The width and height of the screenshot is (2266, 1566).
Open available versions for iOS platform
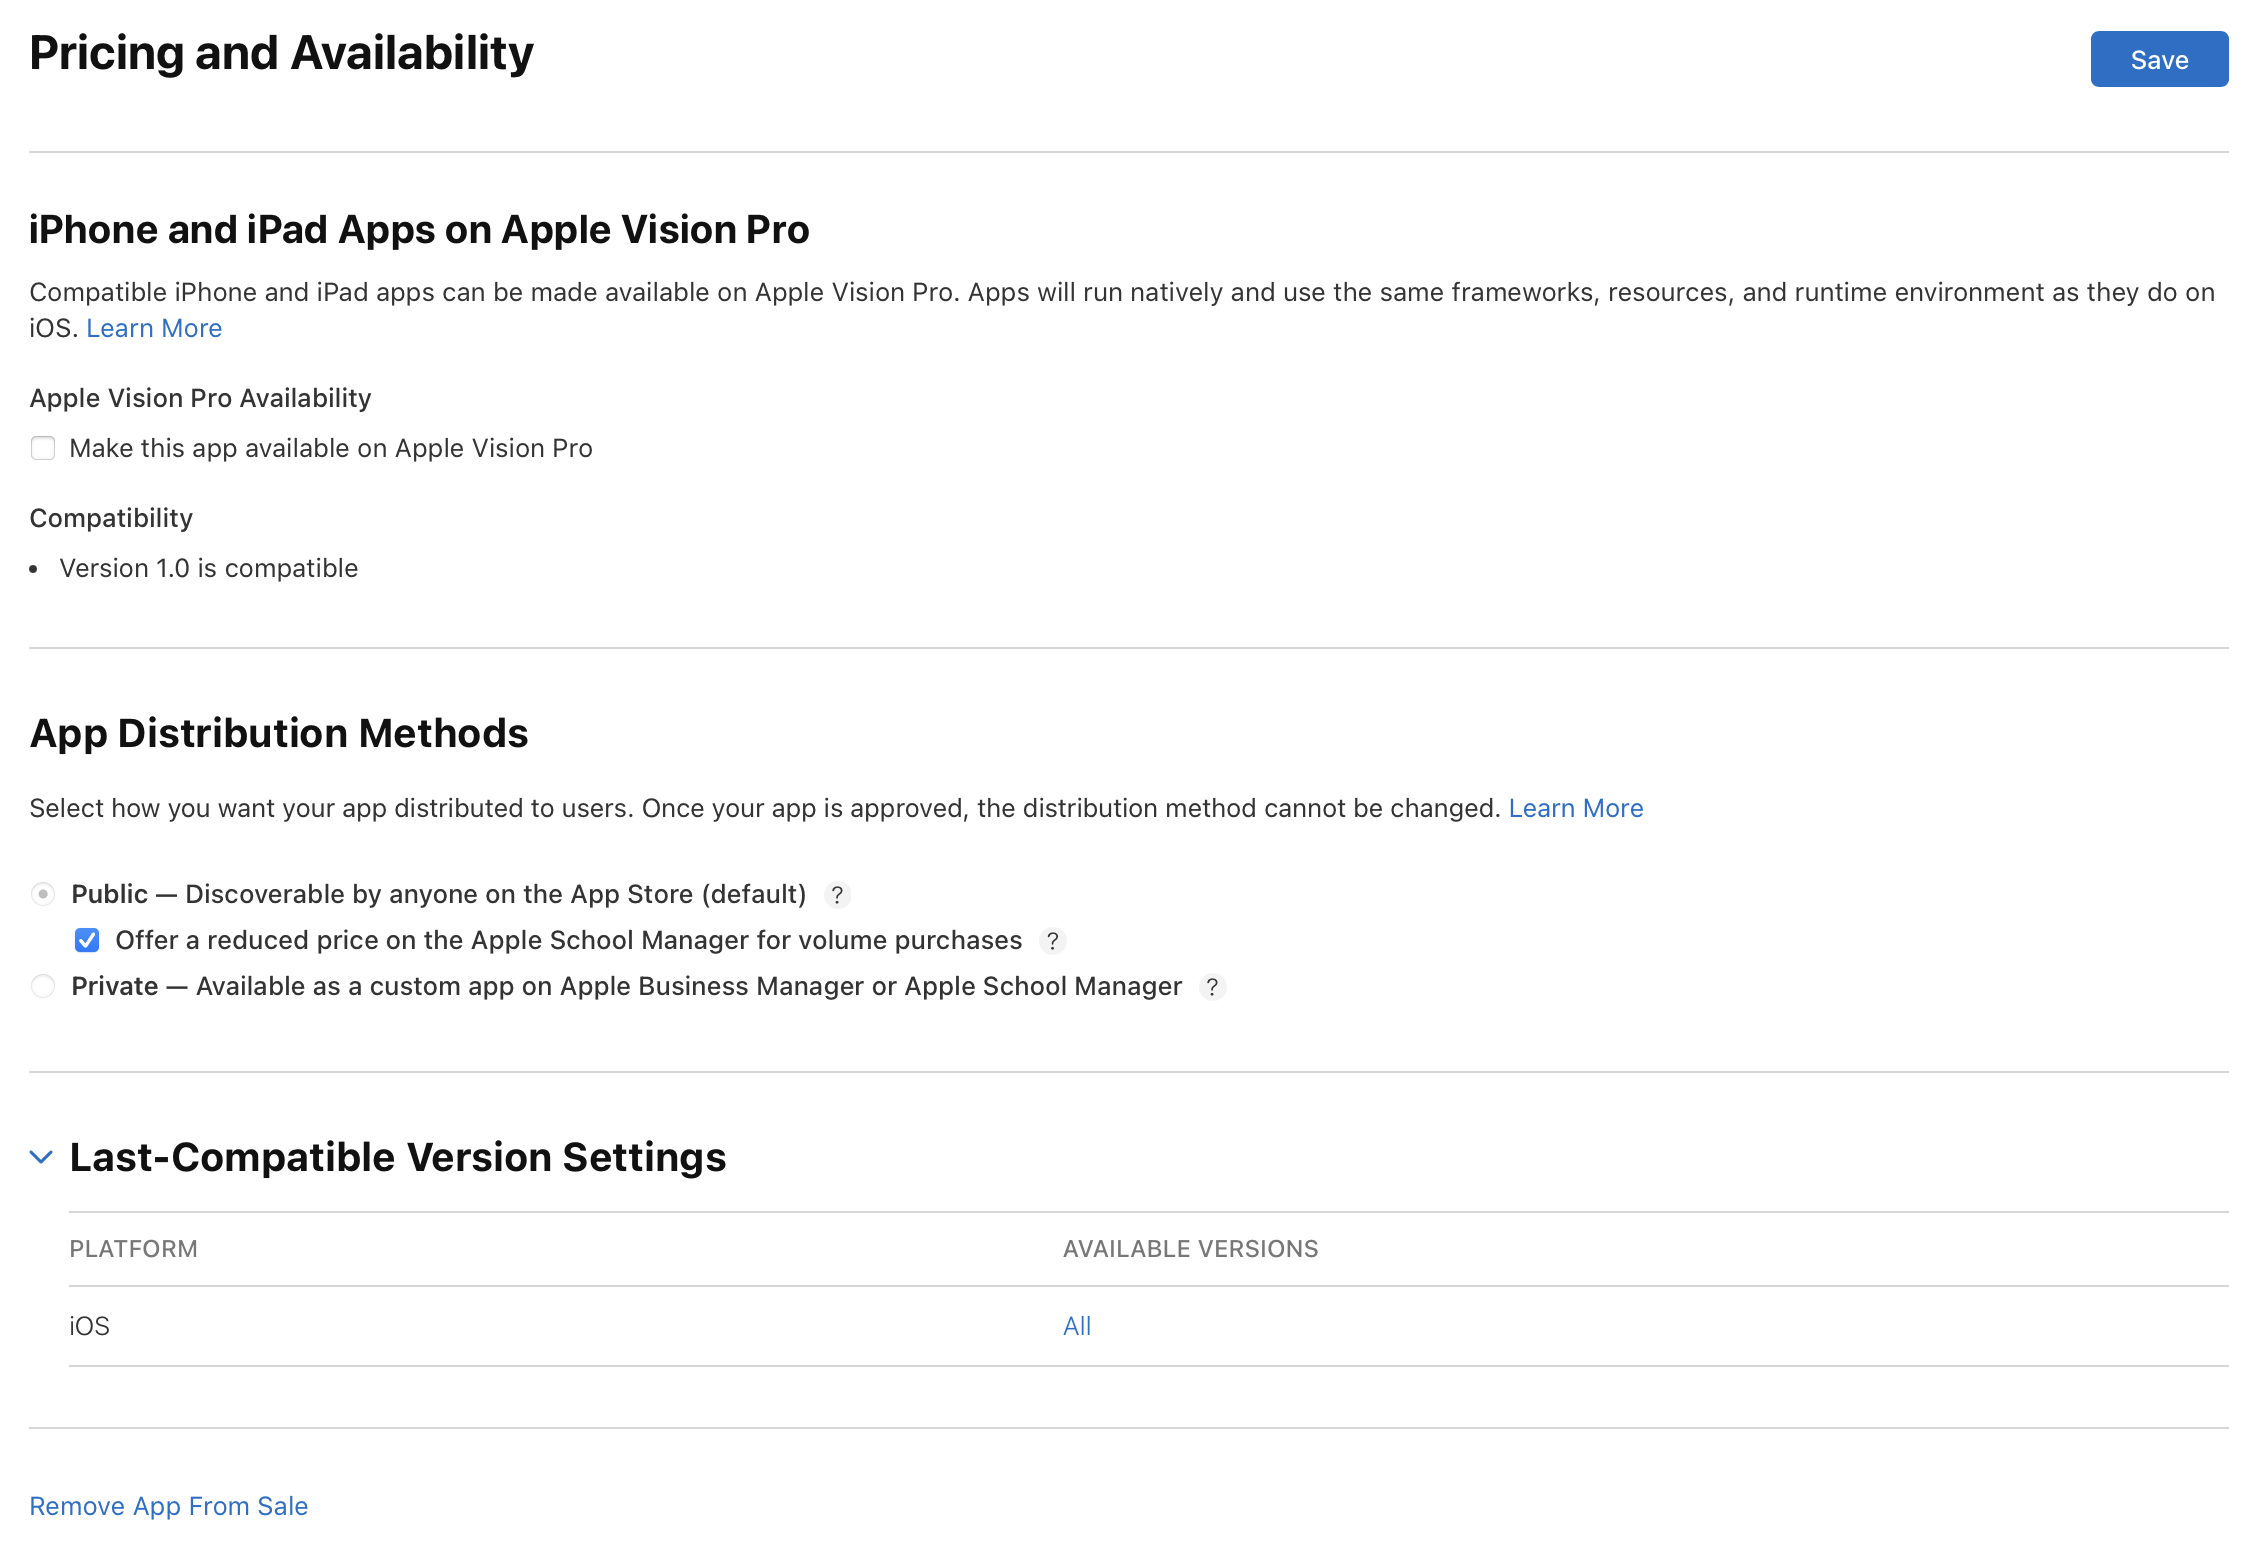pos(1076,1325)
